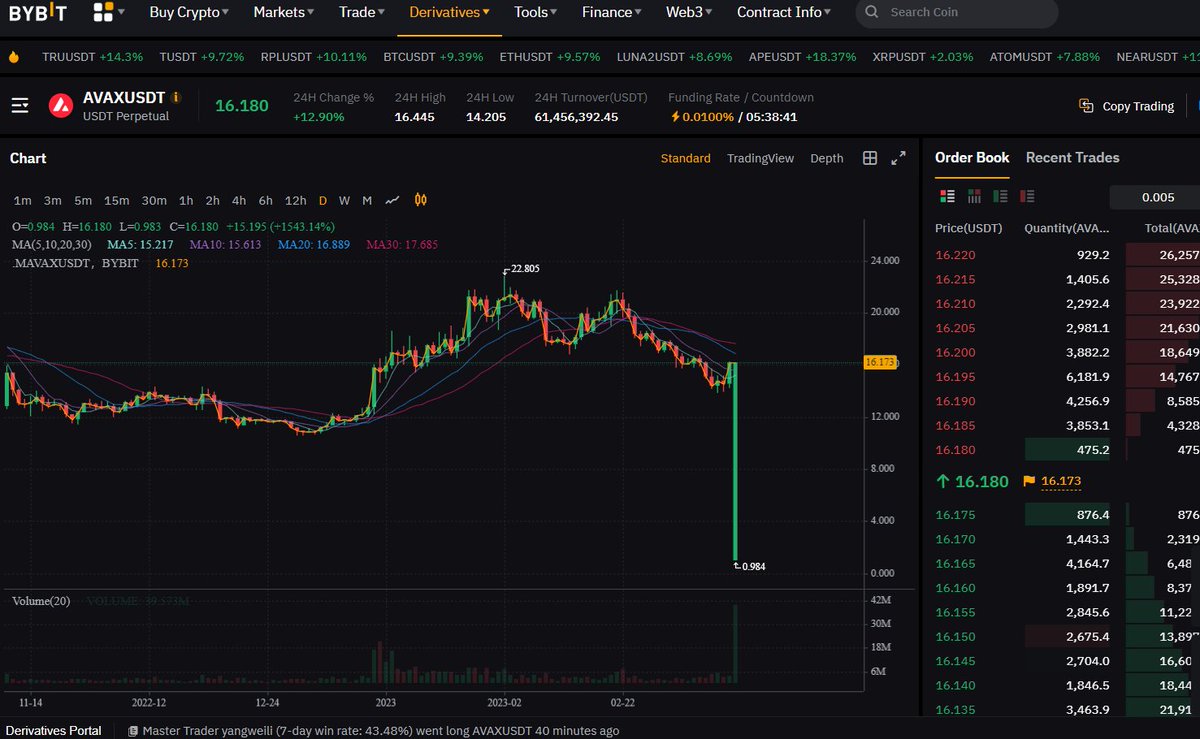Viewport: 1200px width, 739px height.
Task: Click bid price 16.175 in order book
Action: 955,515
